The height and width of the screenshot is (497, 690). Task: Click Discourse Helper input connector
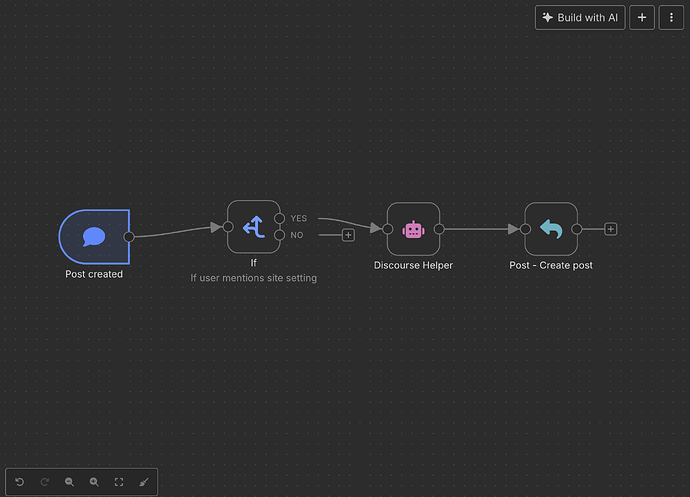pyautogui.click(x=388, y=229)
